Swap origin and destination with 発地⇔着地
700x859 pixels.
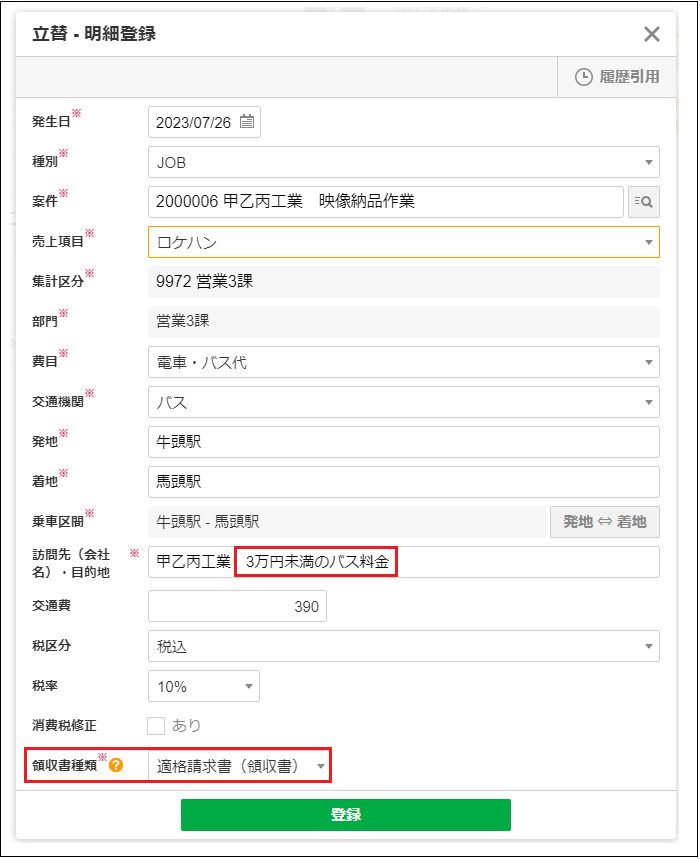point(604,521)
